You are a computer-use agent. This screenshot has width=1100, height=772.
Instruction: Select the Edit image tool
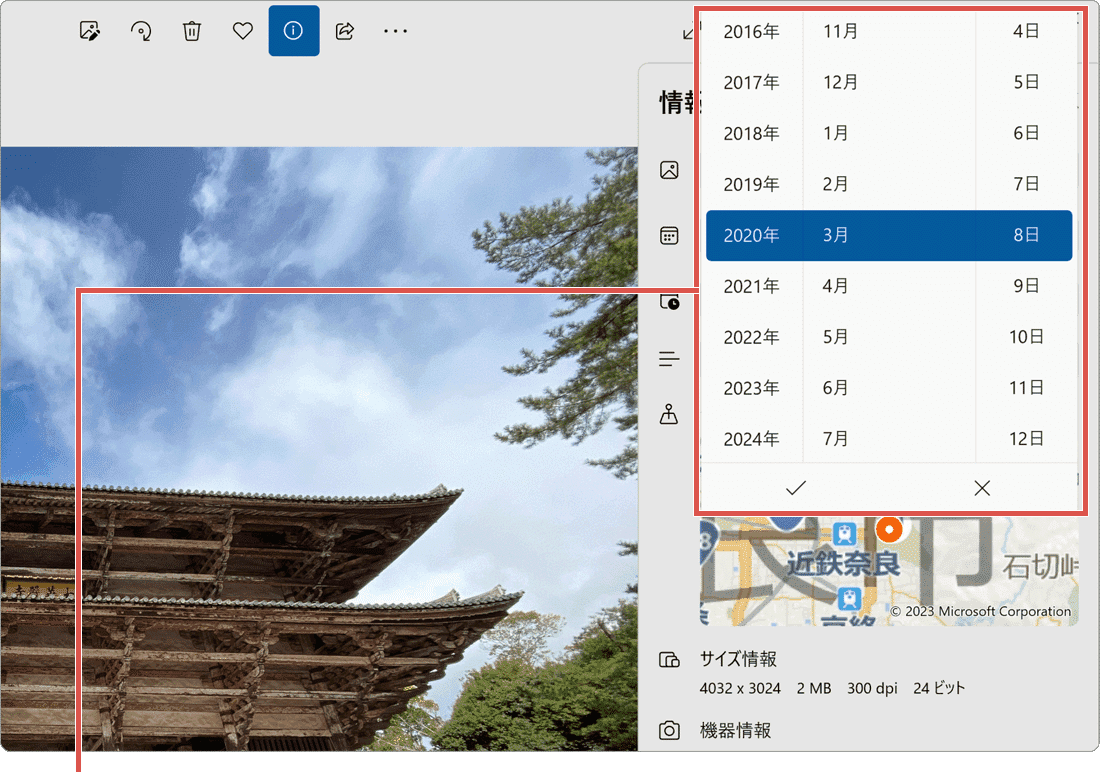[x=89, y=31]
